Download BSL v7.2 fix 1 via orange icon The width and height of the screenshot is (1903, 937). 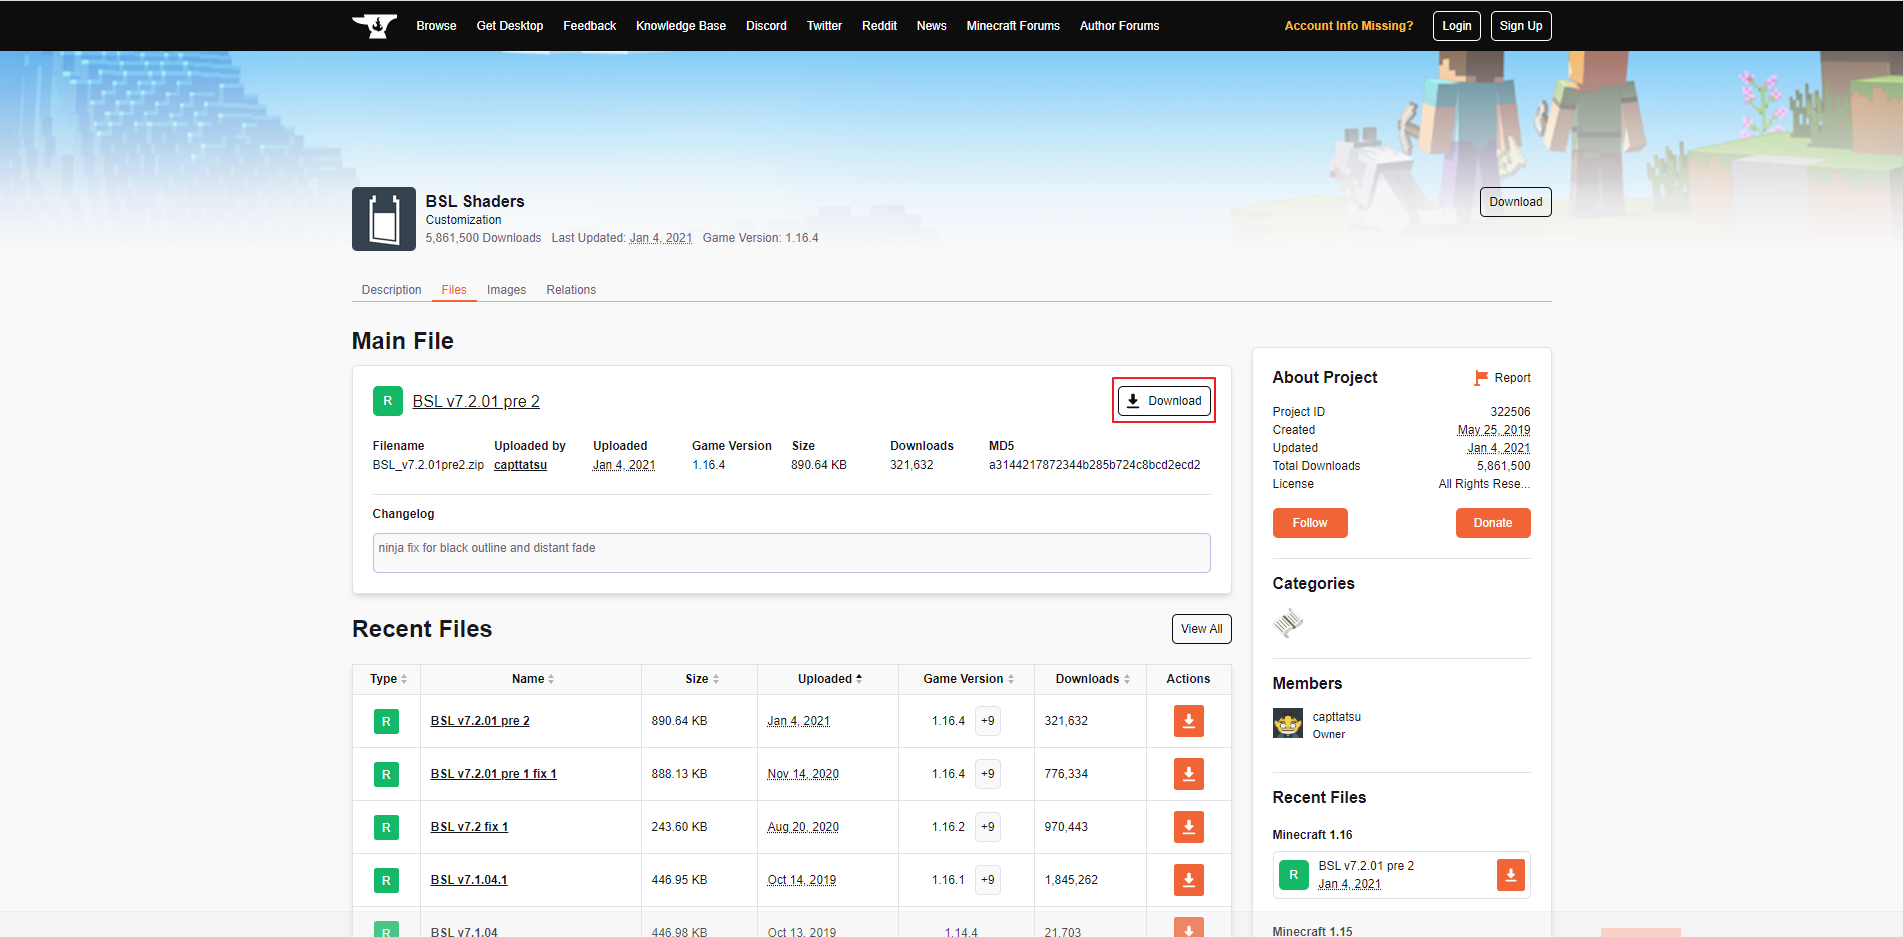point(1188,827)
